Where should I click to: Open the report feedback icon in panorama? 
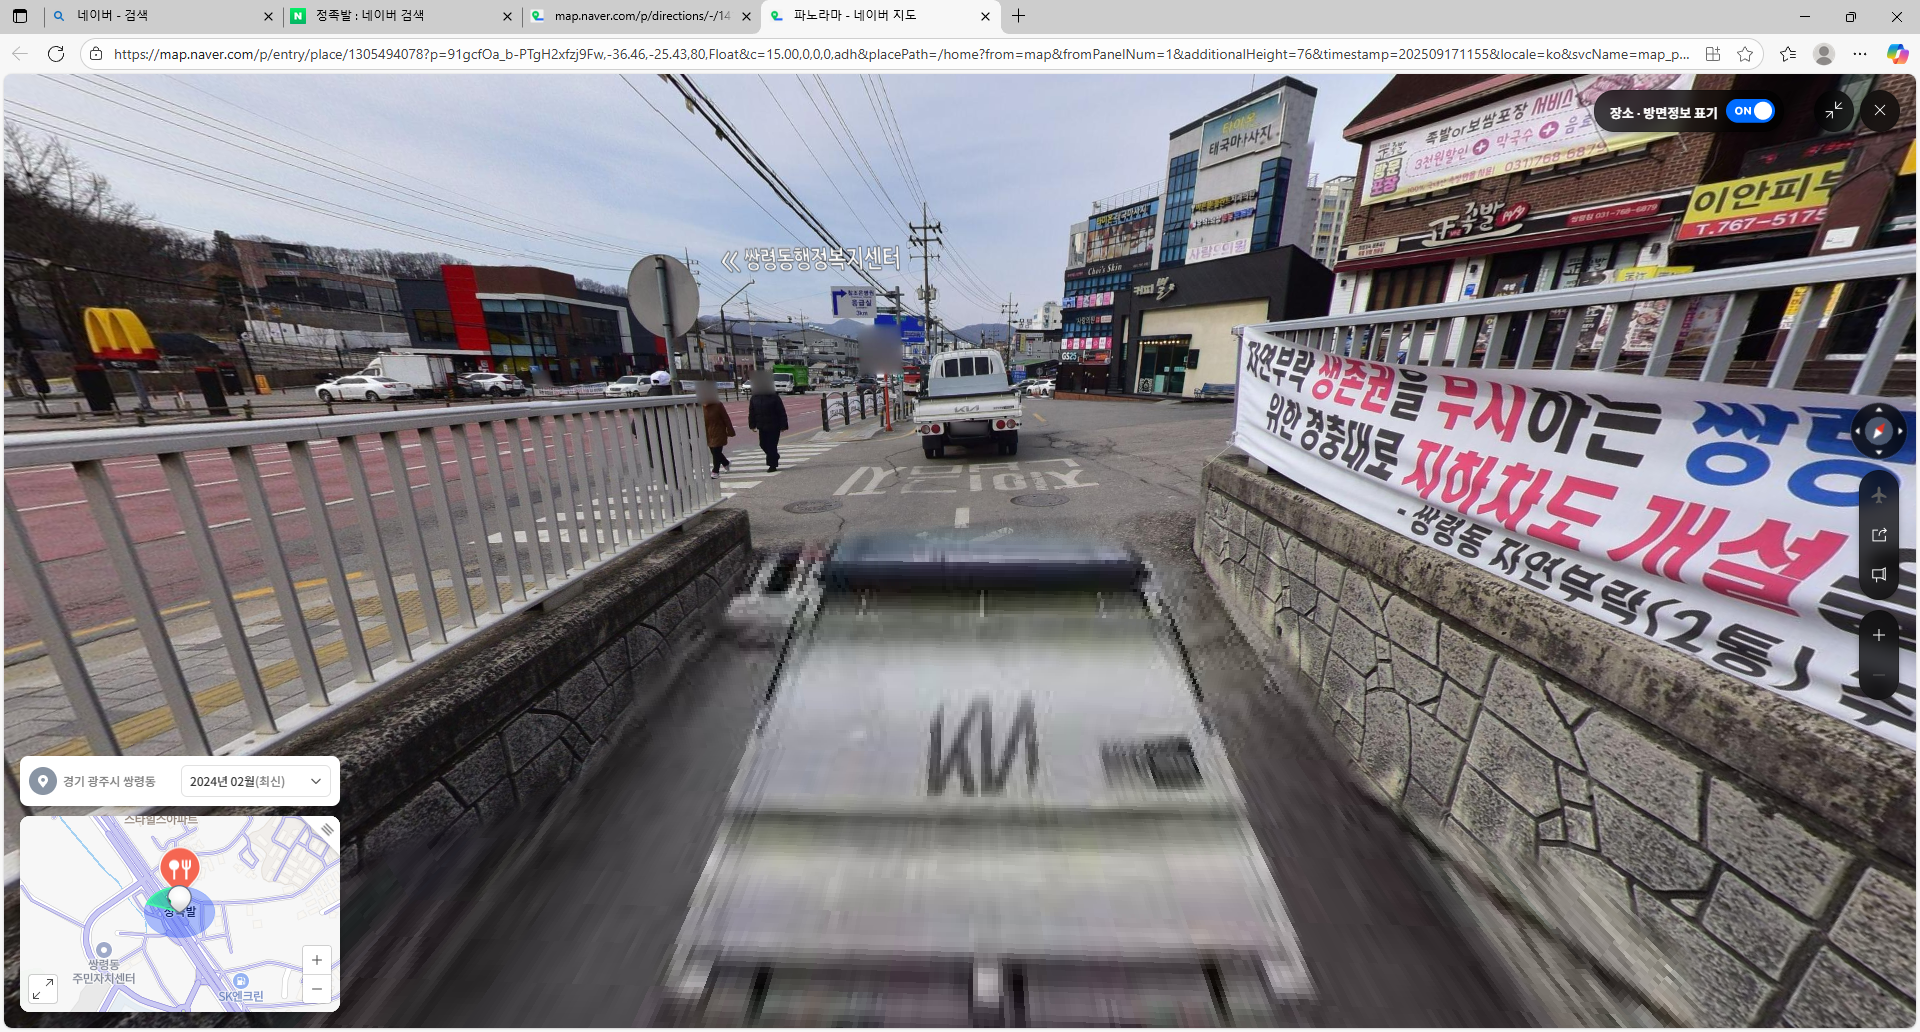pyautogui.click(x=1878, y=575)
